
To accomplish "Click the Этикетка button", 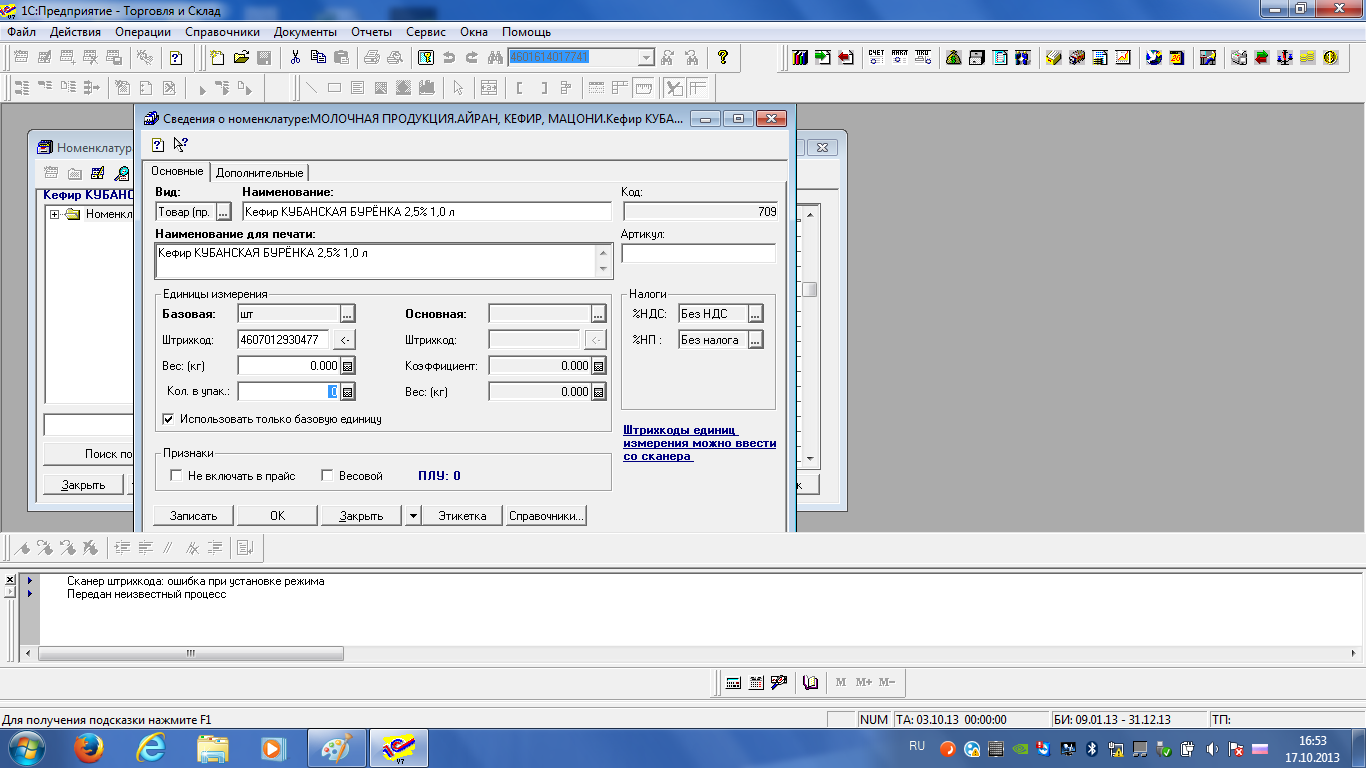I will coord(462,516).
